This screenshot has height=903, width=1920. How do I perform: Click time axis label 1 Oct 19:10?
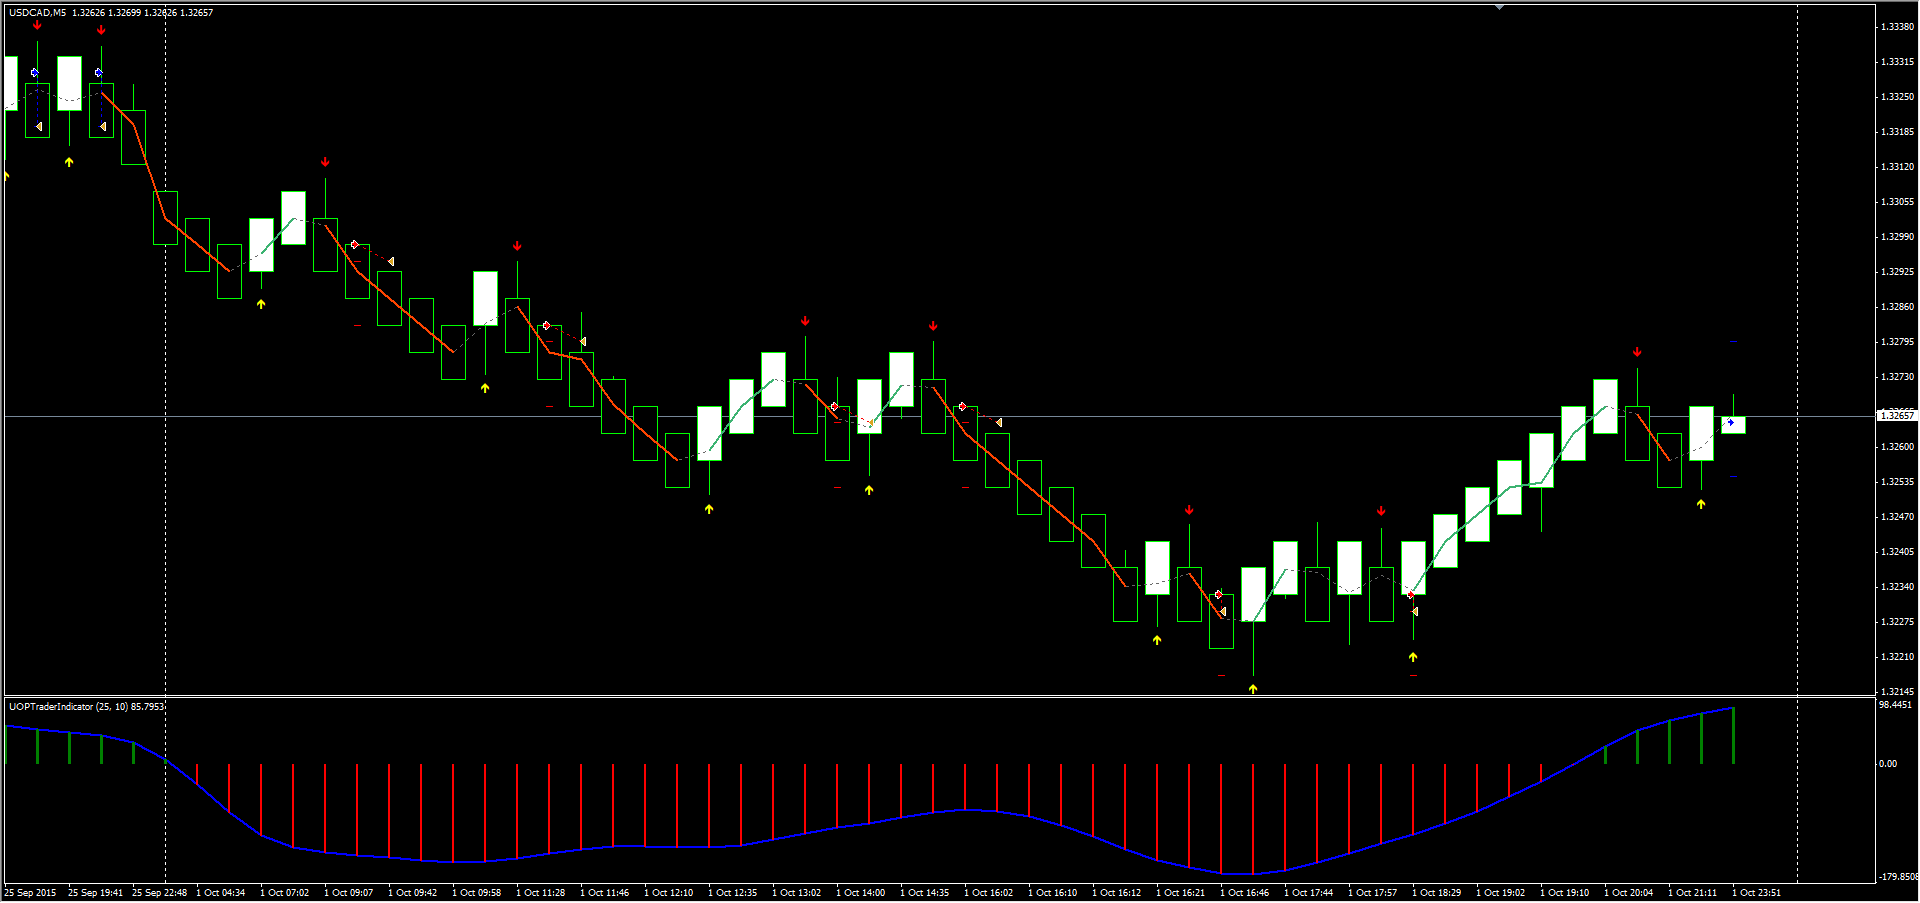(x=1565, y=893)
